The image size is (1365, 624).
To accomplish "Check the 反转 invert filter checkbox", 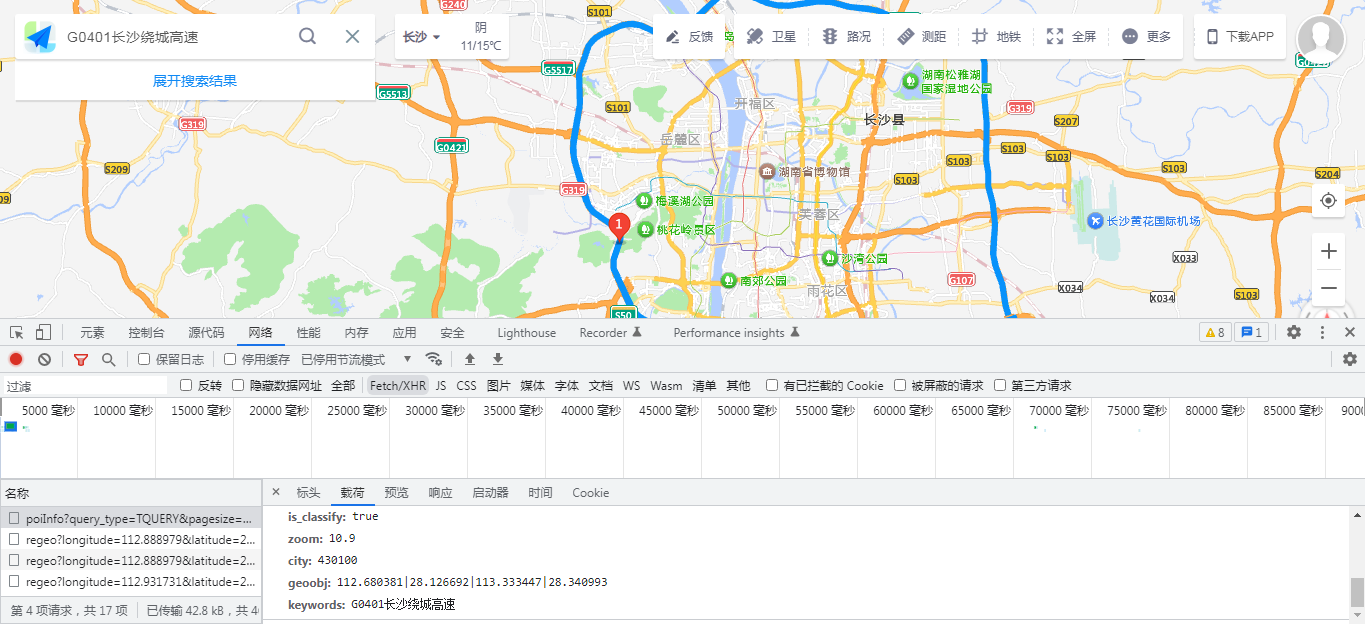I will point(186,385).
